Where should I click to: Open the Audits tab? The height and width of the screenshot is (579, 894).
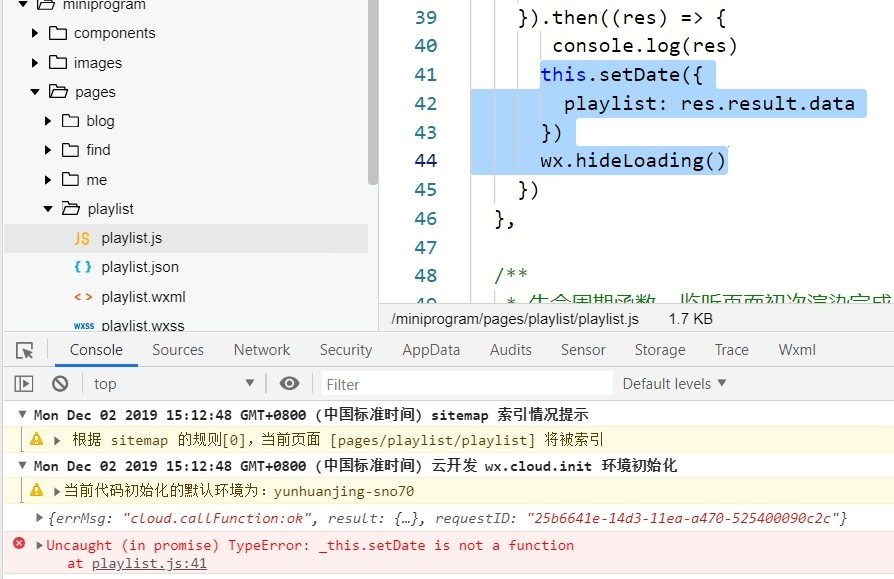[x=510, y=350]
